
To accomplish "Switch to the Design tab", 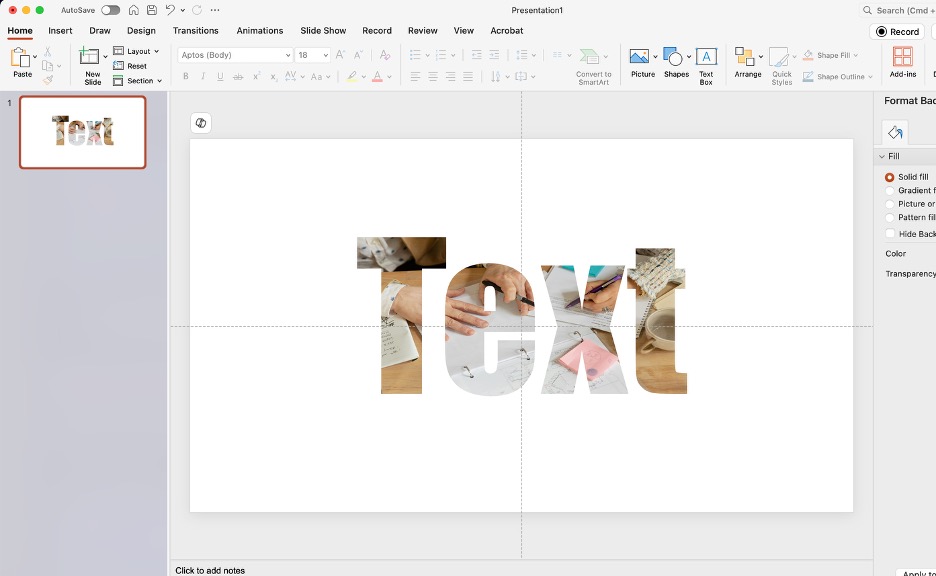I will [141, 31].
